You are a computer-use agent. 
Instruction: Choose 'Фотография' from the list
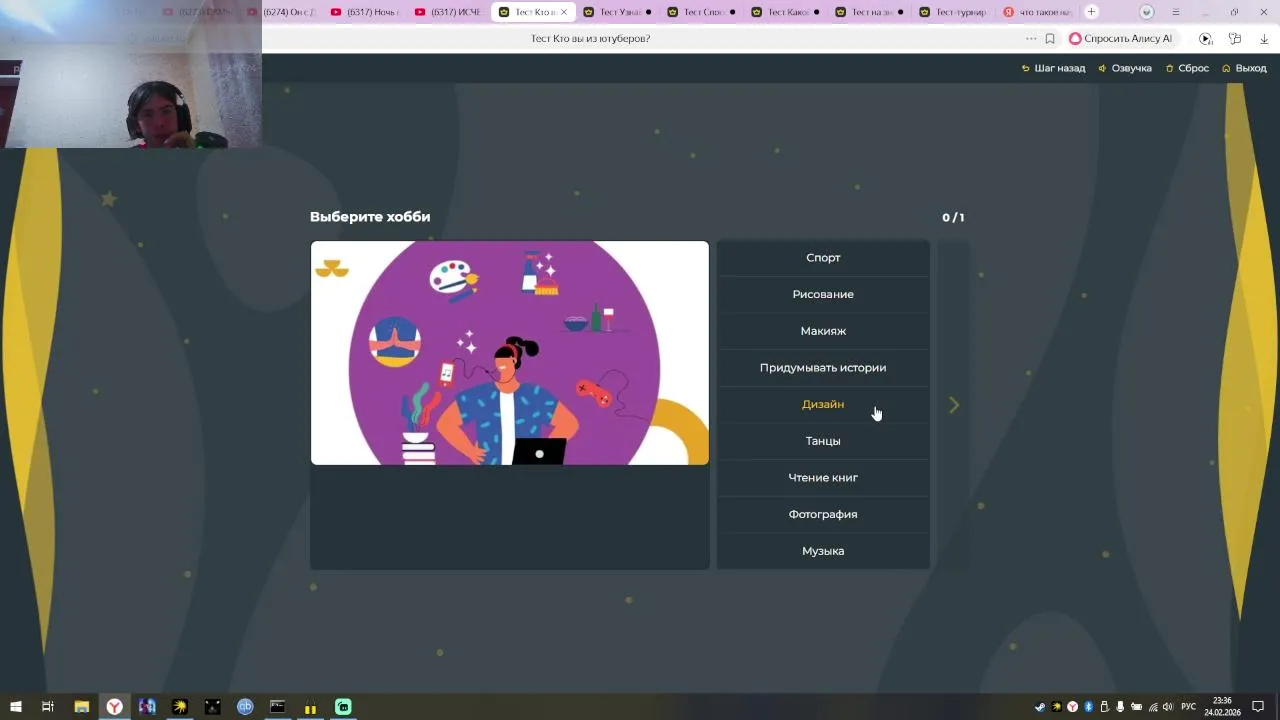tap(823, 514)
